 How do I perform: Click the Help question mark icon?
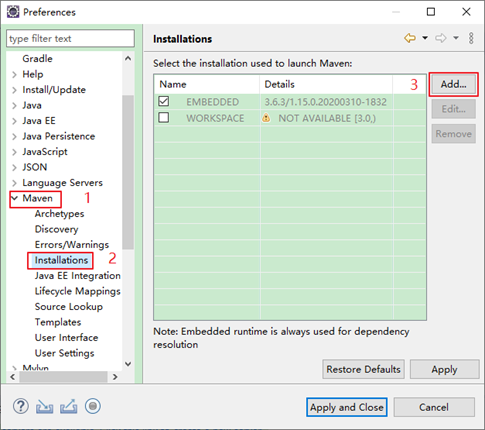pos(21,406)
